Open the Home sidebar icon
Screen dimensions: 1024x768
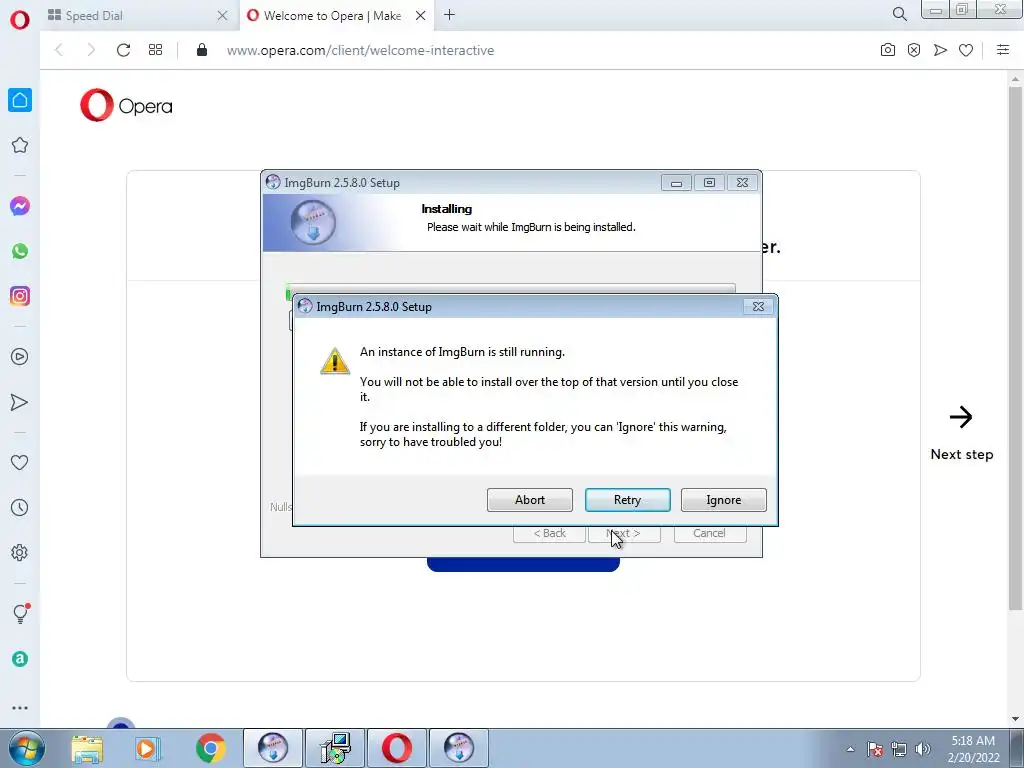(20, 100)
